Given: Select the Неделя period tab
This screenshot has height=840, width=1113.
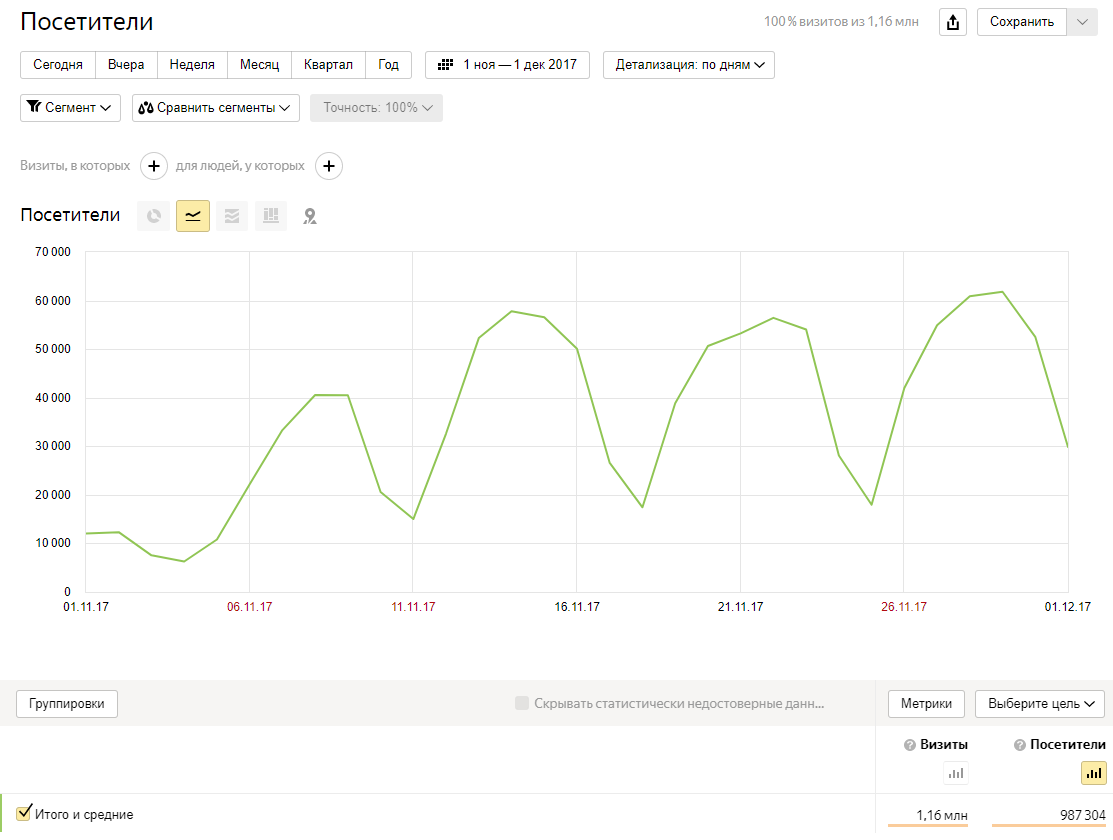Looking at the screenshot, I should click(192, 65).
